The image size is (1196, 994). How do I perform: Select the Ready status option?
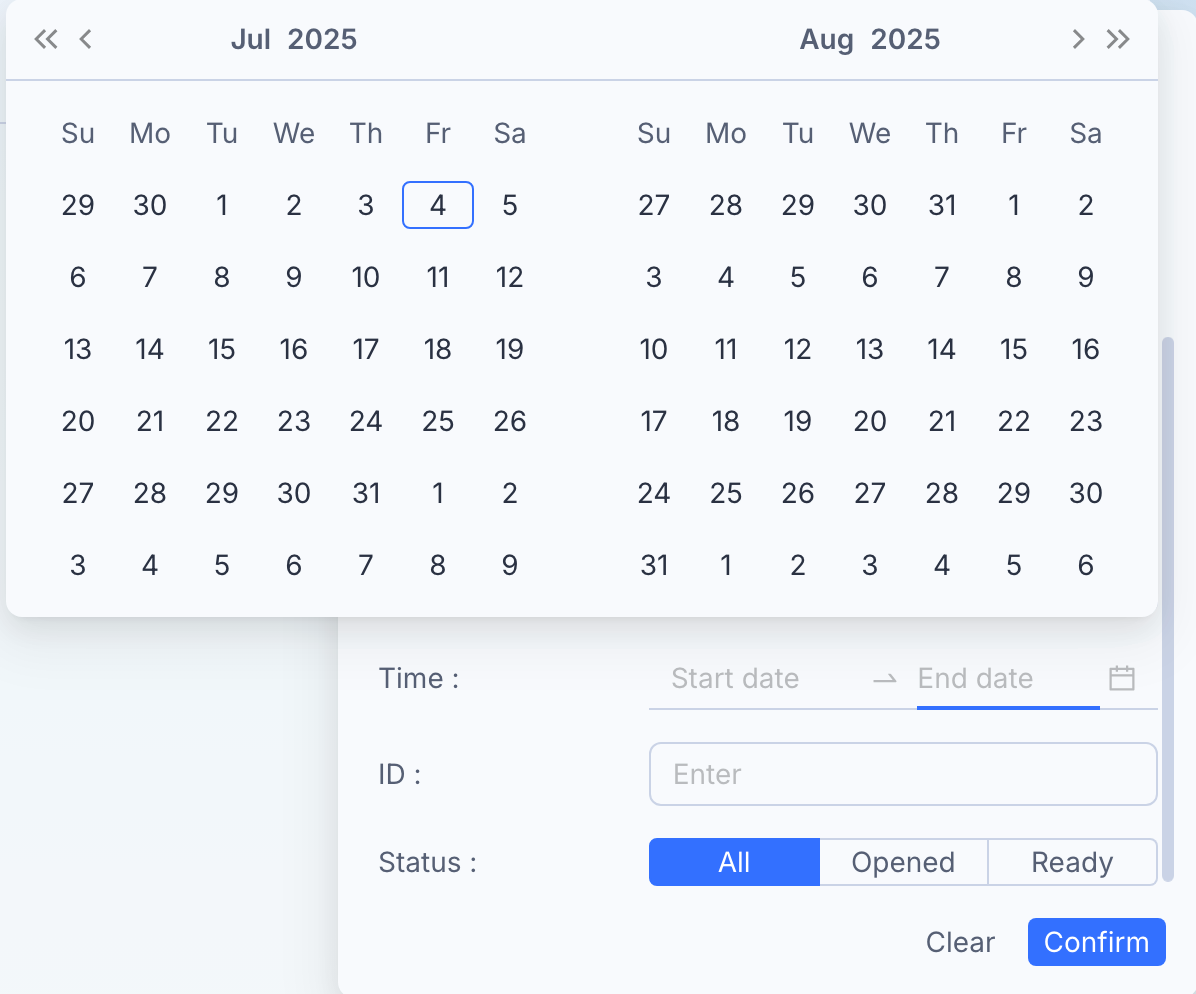click(1072, 862)
